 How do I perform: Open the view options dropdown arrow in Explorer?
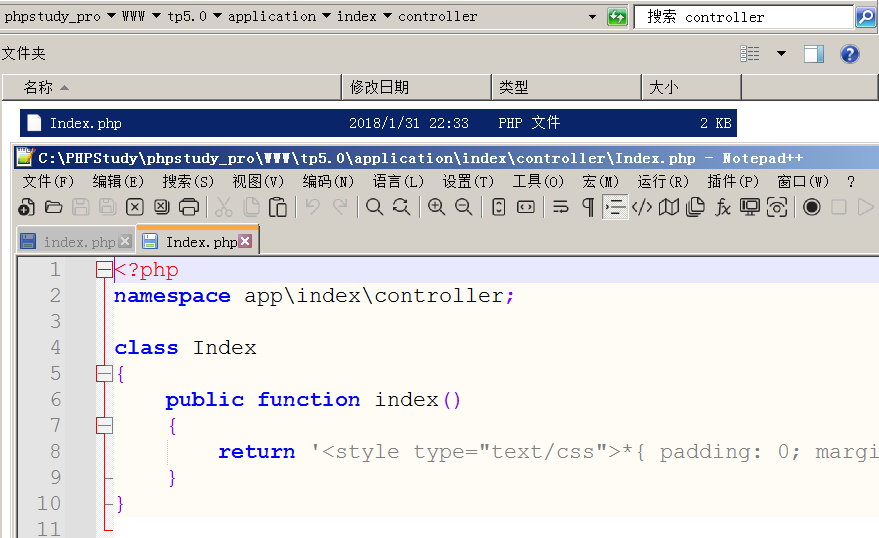tap(781, 53)
